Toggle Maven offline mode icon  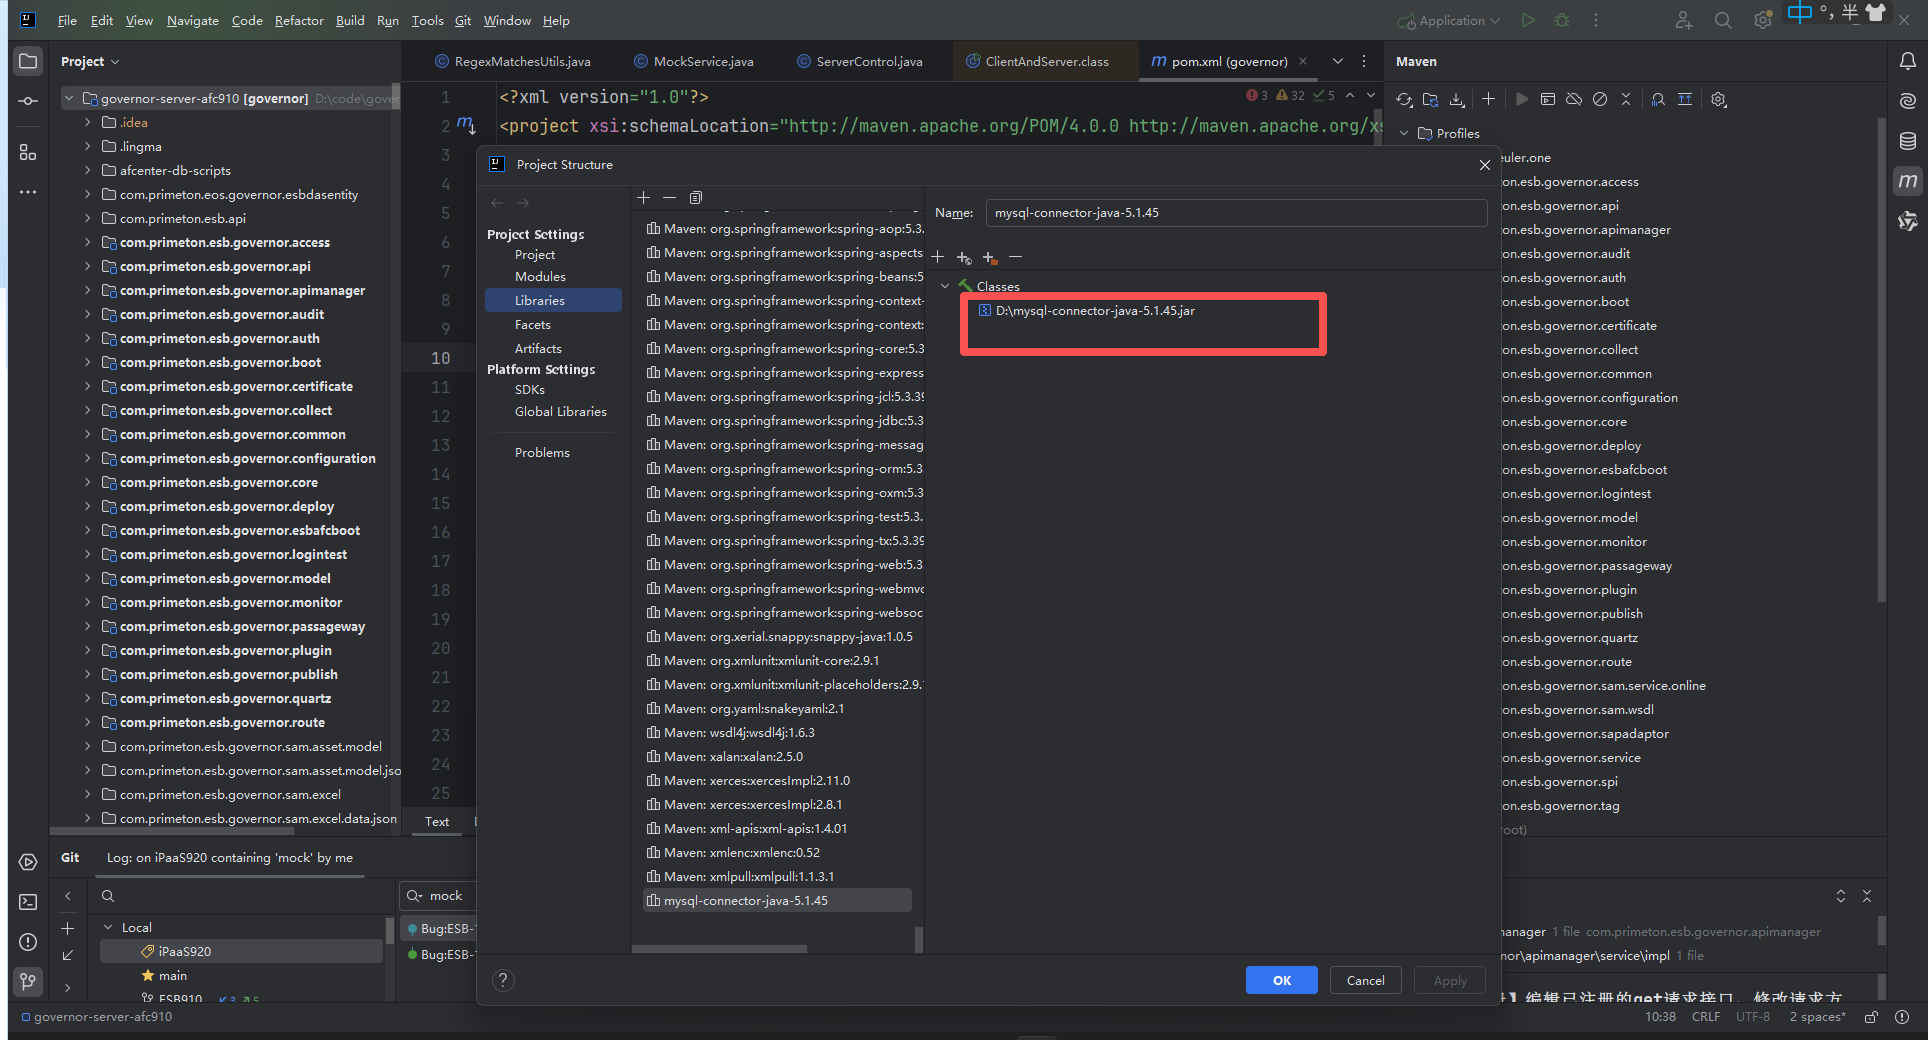[x=1574, y=99]
